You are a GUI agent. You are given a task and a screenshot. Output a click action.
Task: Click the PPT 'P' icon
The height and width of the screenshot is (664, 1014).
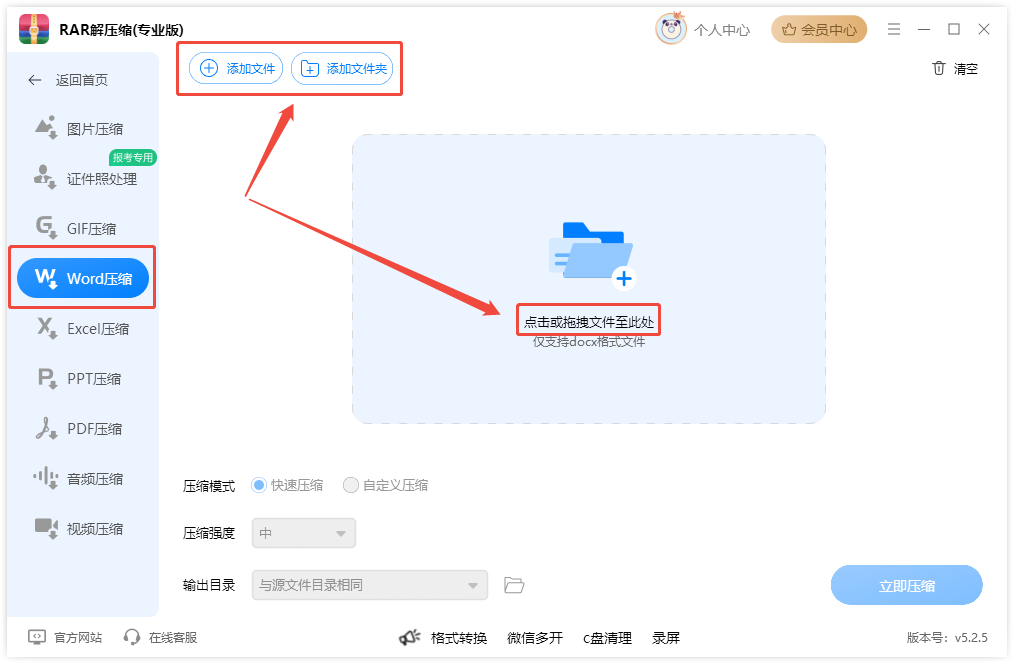47,378
